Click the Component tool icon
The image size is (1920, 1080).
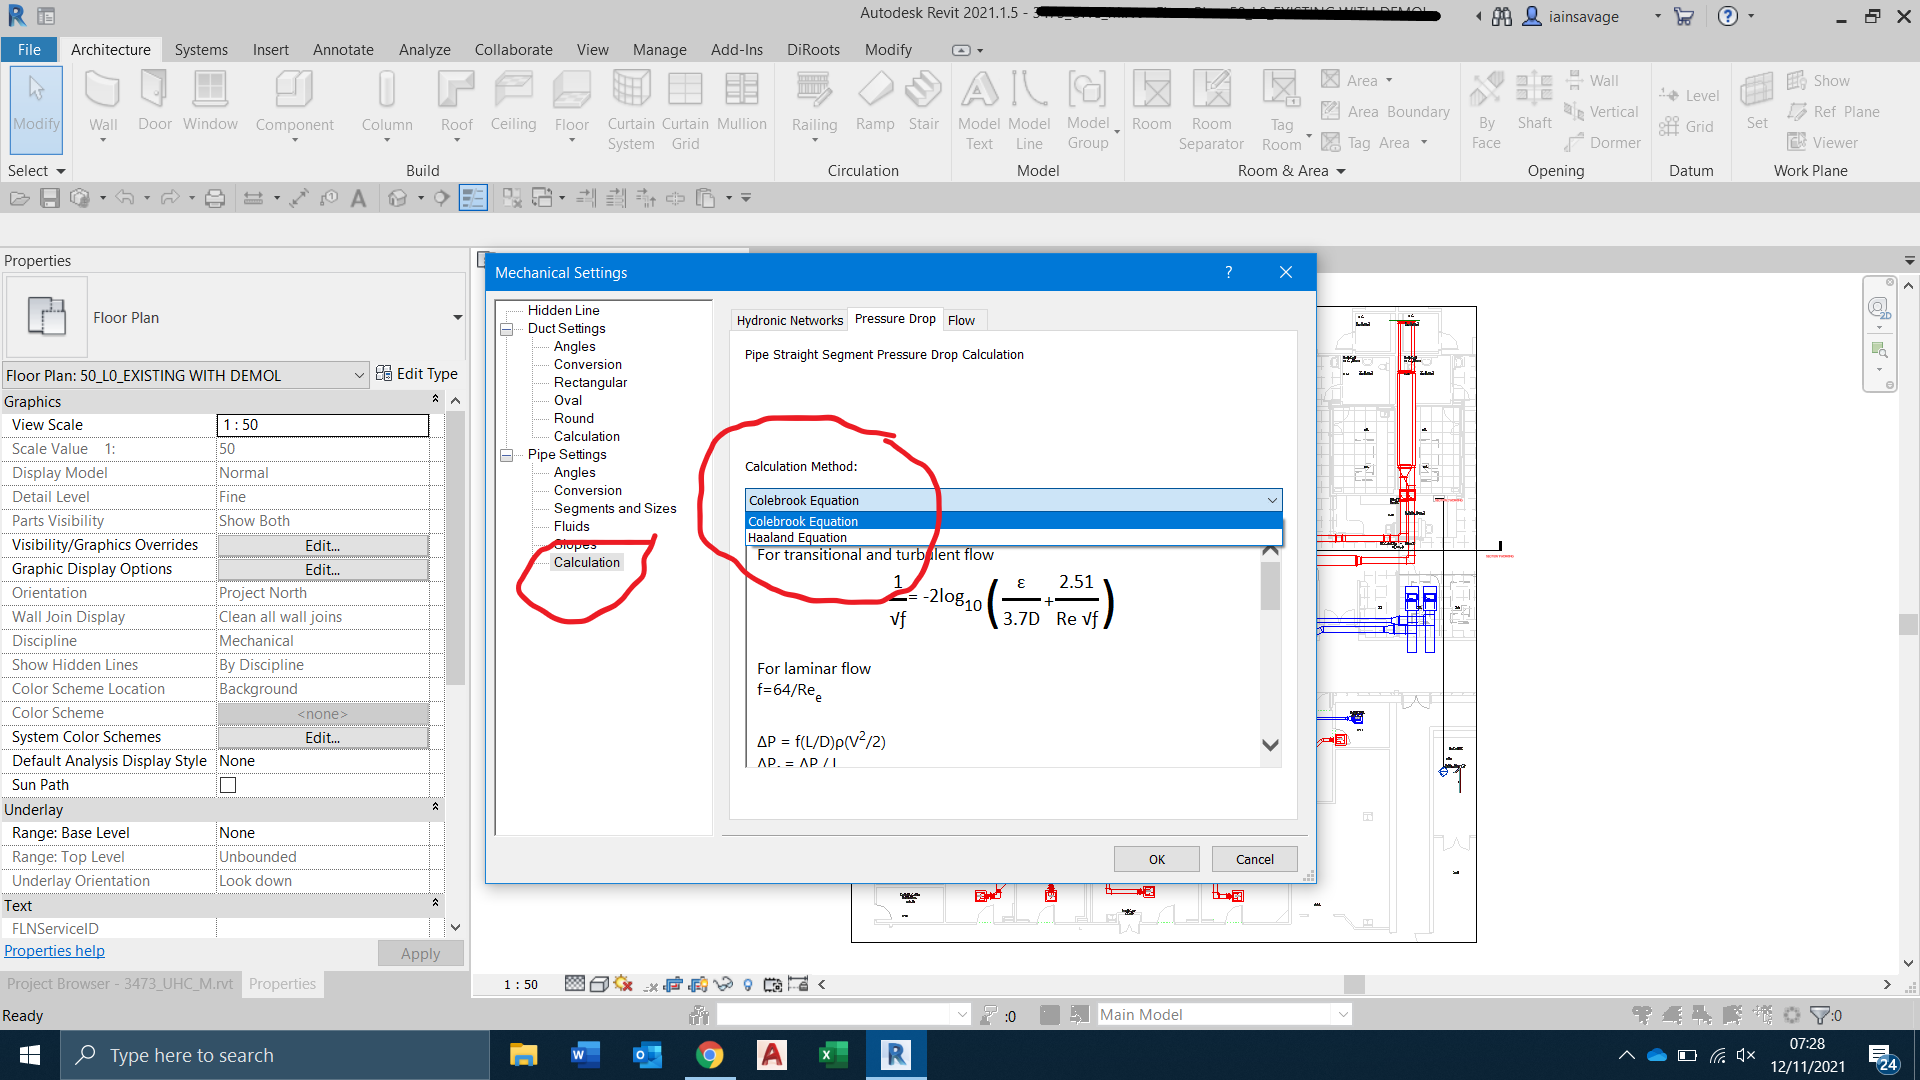click(x=294, y=91)
